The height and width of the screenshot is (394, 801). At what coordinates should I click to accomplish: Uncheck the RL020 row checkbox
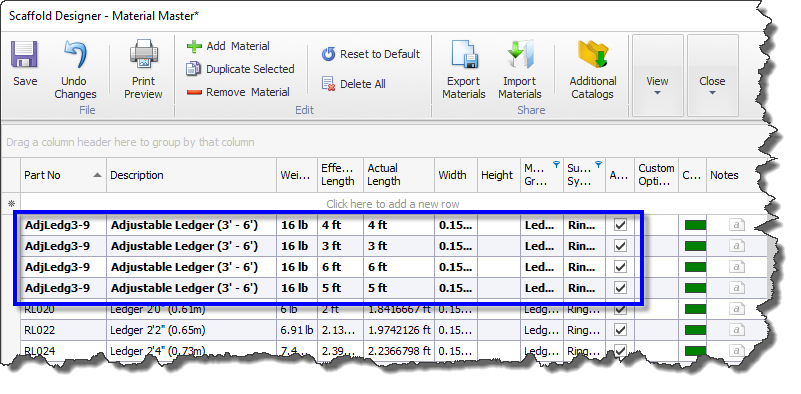point(620,310)
